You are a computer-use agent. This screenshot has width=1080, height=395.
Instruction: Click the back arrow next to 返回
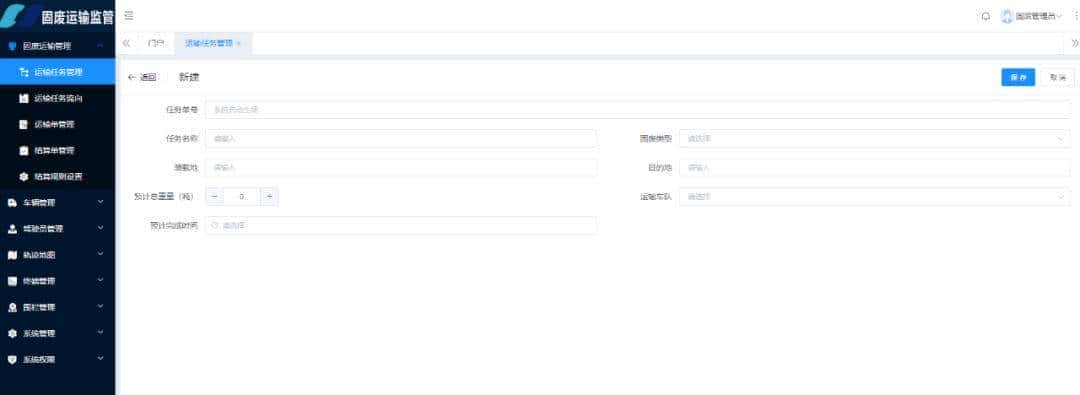click(132, 77)
